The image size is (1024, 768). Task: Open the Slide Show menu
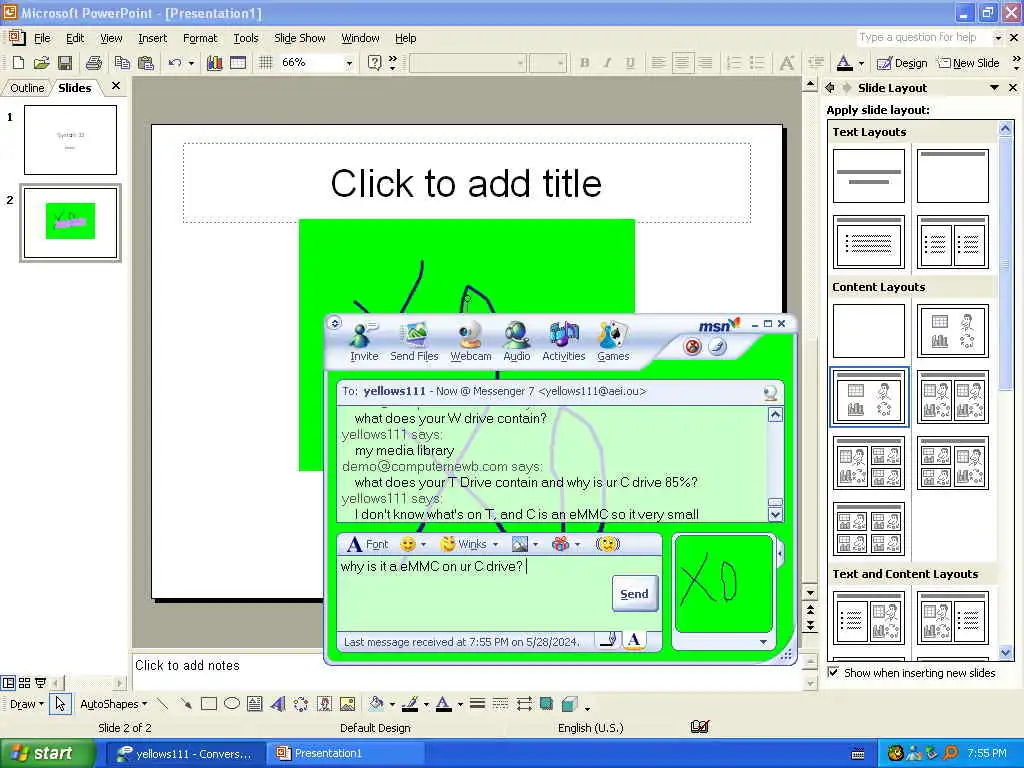tap(300, 38)
